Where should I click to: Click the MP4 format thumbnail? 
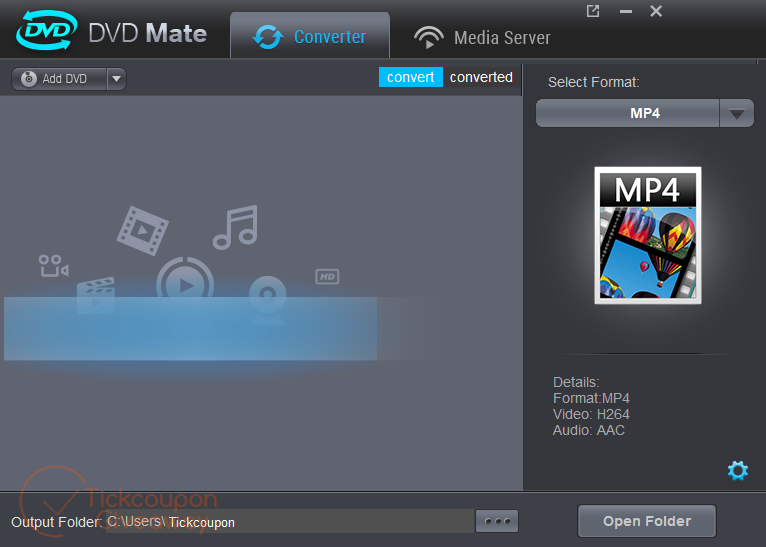pos(648,235)
